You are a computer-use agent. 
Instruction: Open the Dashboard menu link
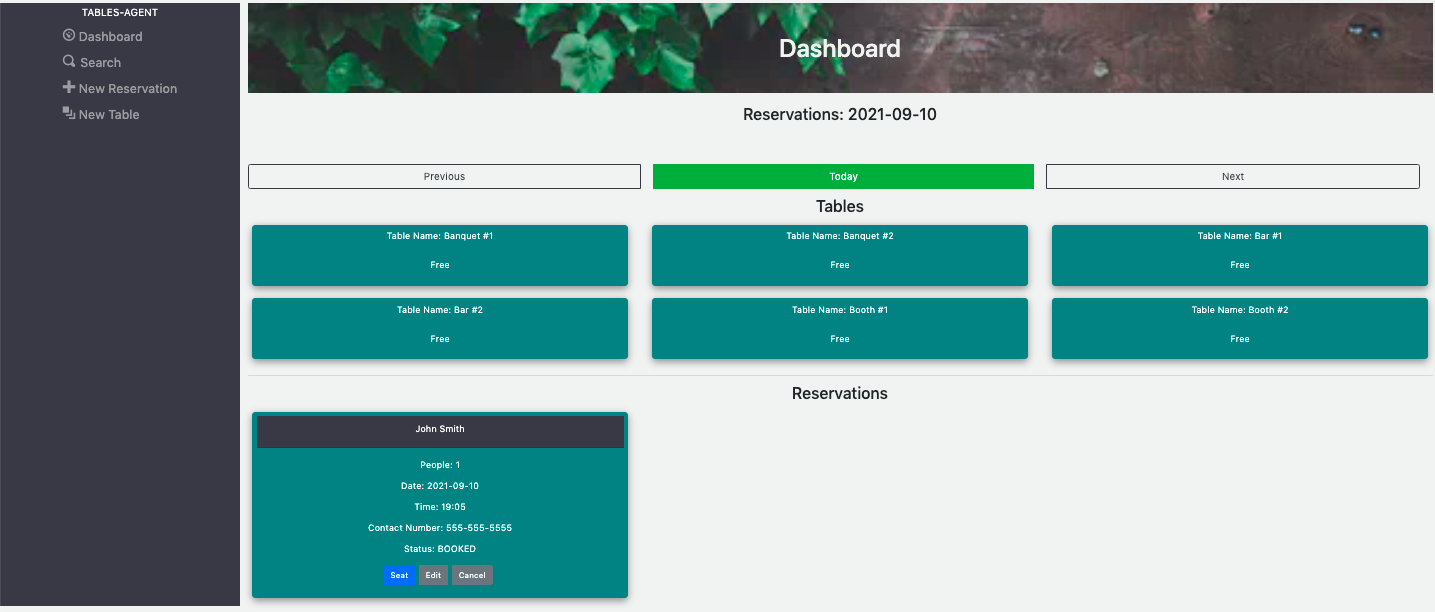(102, 36)
